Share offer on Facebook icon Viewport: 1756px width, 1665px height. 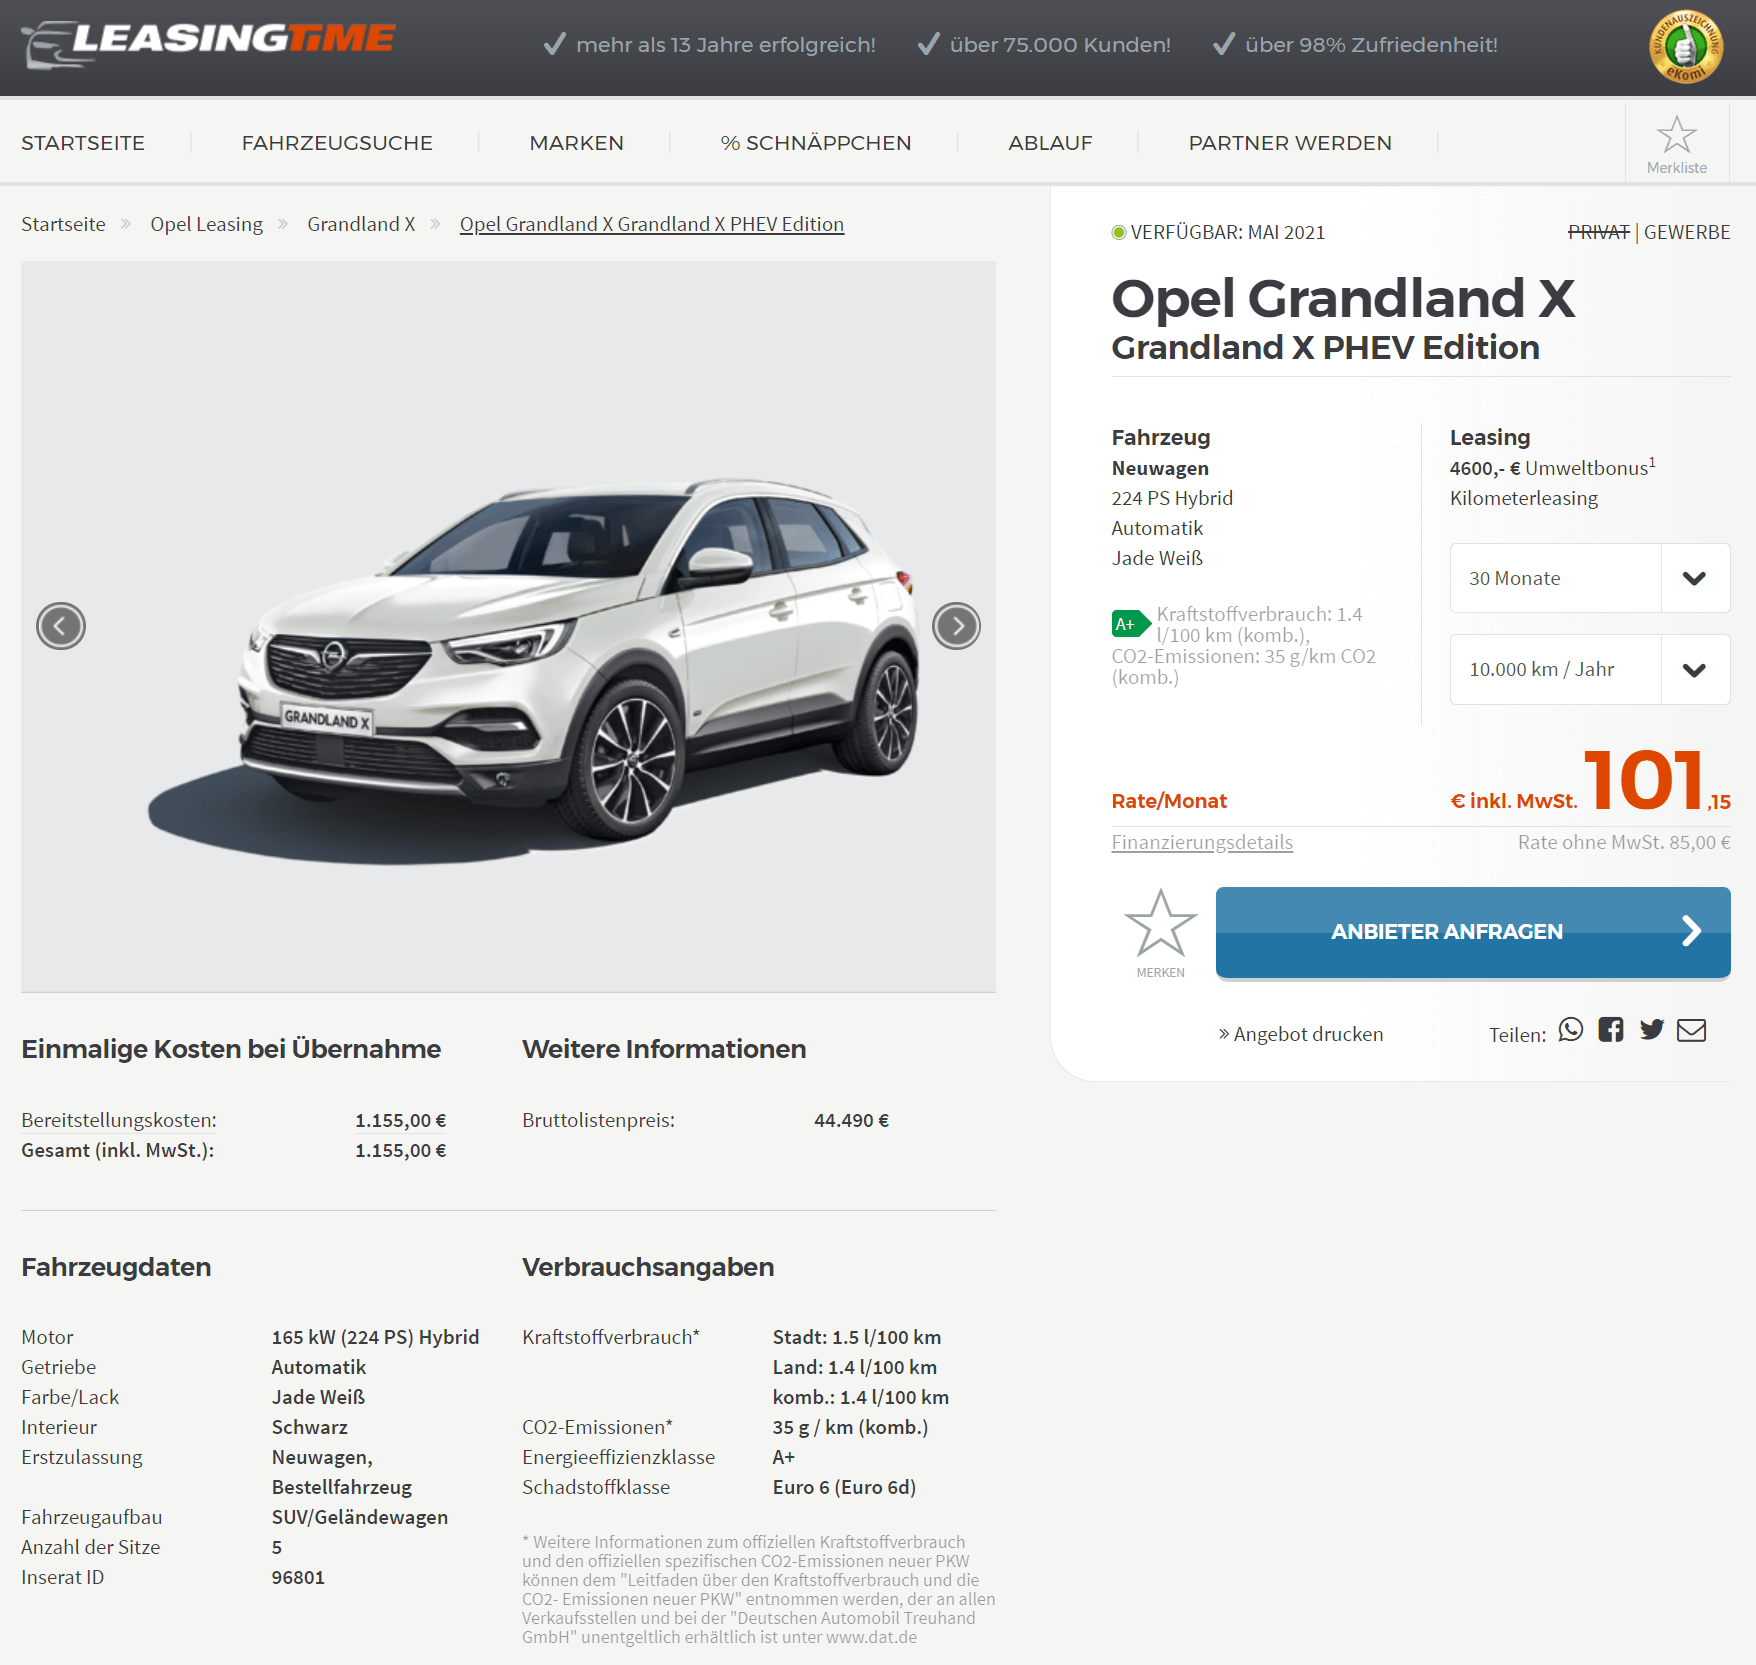coord(1611,1030)
